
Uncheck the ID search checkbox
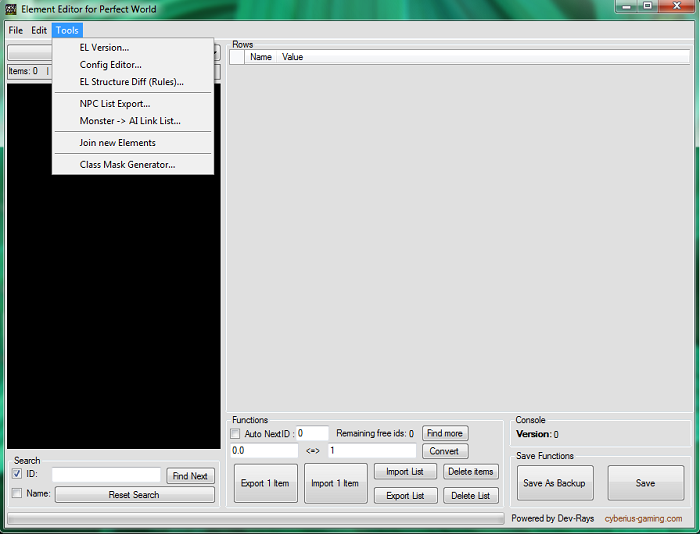[17, 474]
